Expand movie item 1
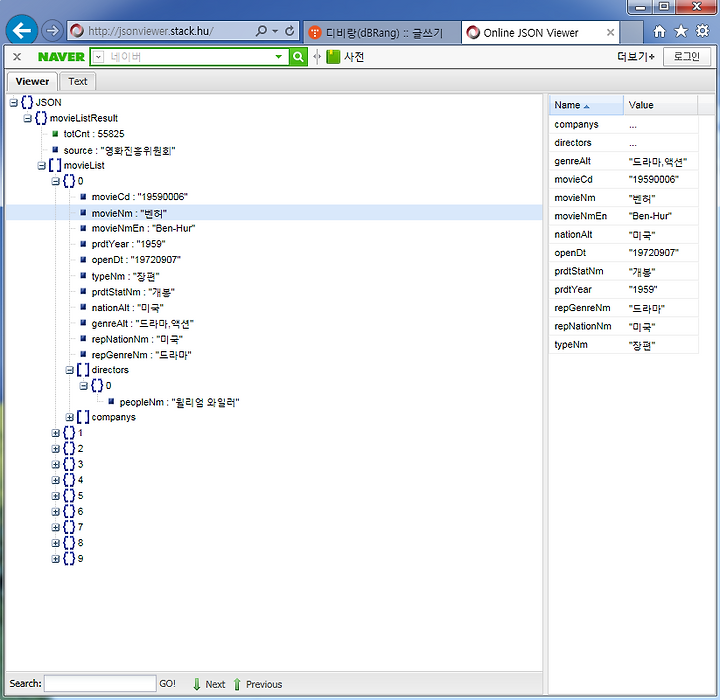This screenshot has width=720, height=700. 56,433
